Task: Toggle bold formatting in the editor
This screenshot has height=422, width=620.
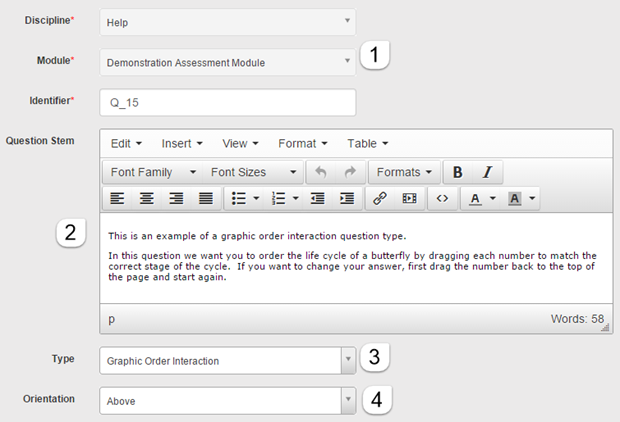Action: click(x=458, y=172)
